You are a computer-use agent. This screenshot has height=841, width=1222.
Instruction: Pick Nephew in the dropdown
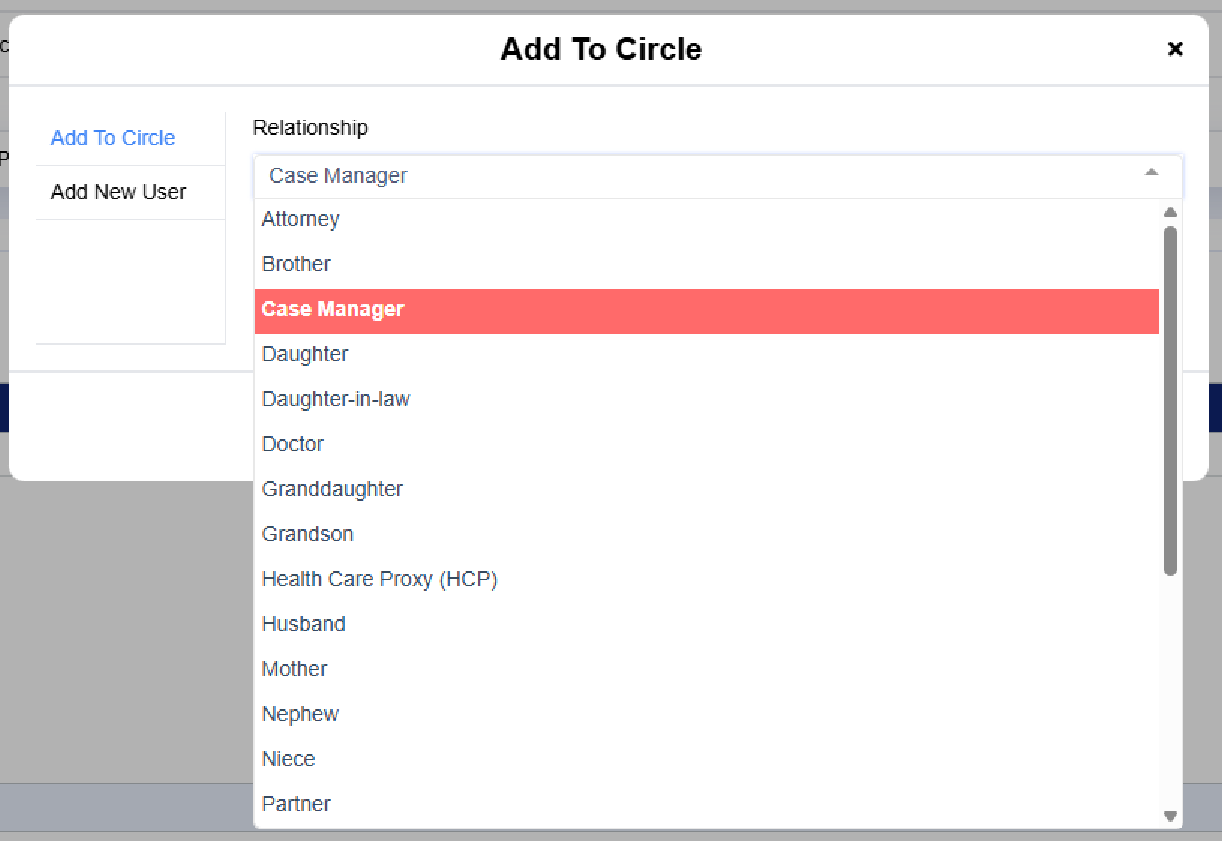300,714
